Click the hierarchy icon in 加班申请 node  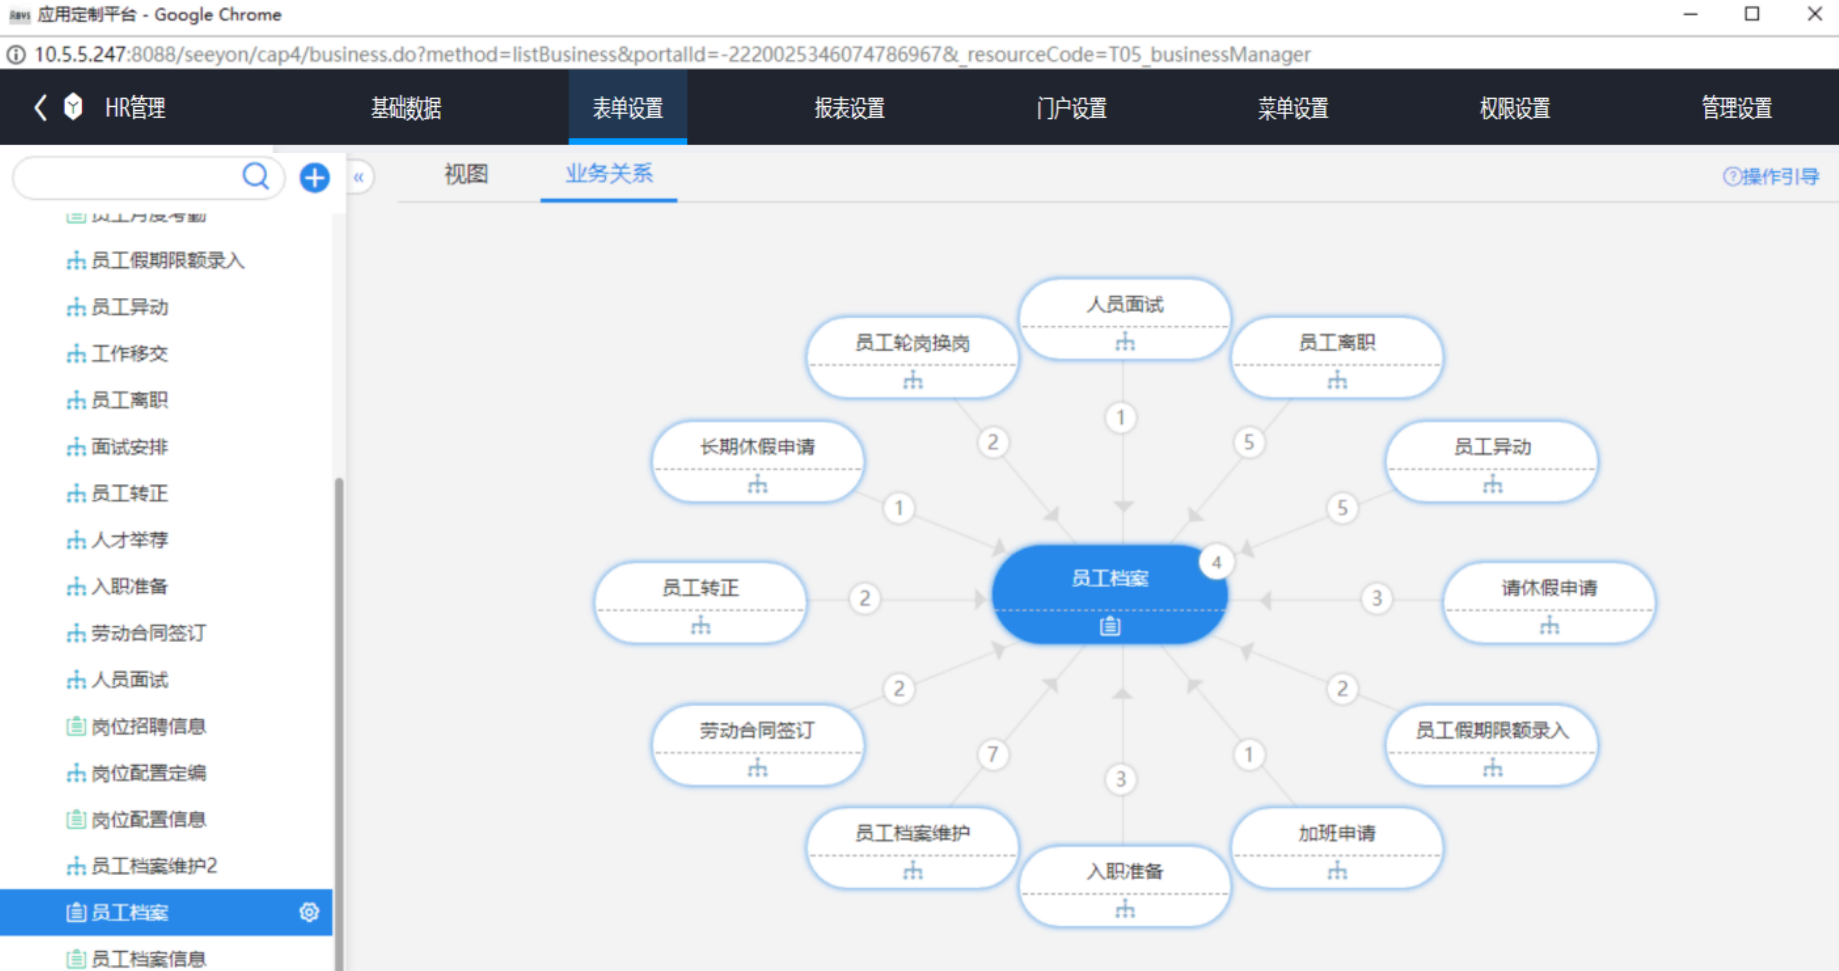click(1337, 871)
